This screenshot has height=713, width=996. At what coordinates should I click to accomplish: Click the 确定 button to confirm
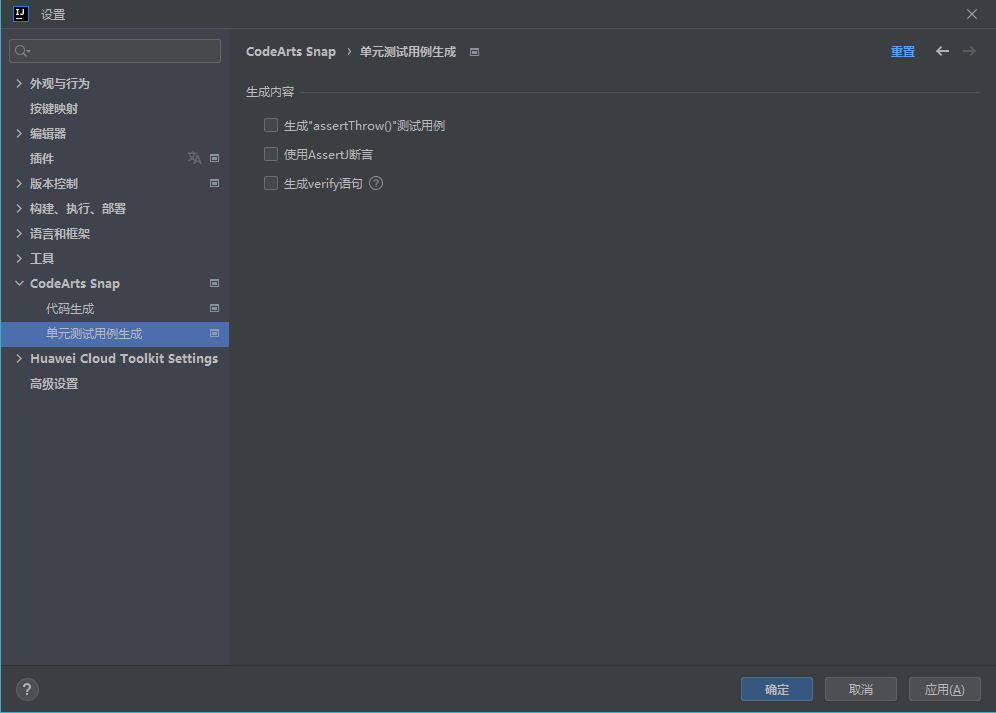777,689
